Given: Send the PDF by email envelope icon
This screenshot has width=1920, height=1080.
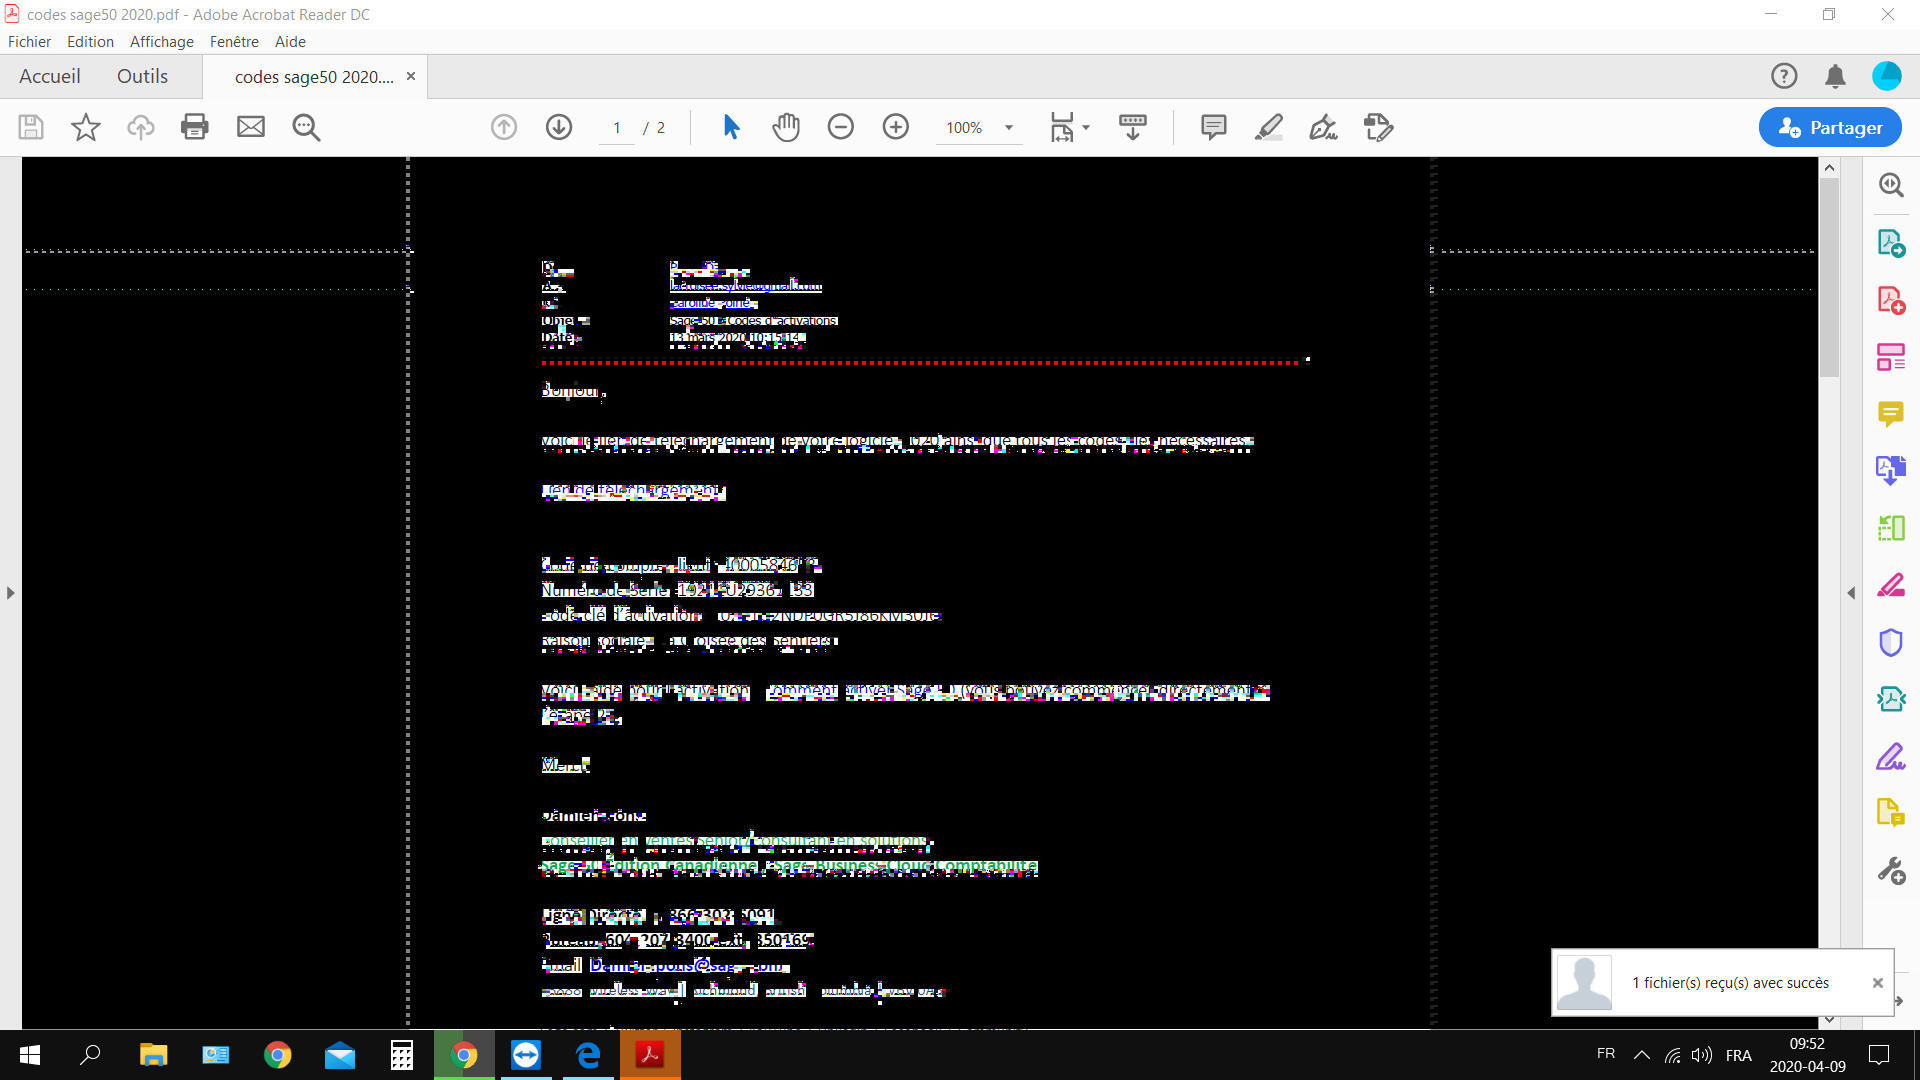Looking at the screenshot, I should point(251,127).
